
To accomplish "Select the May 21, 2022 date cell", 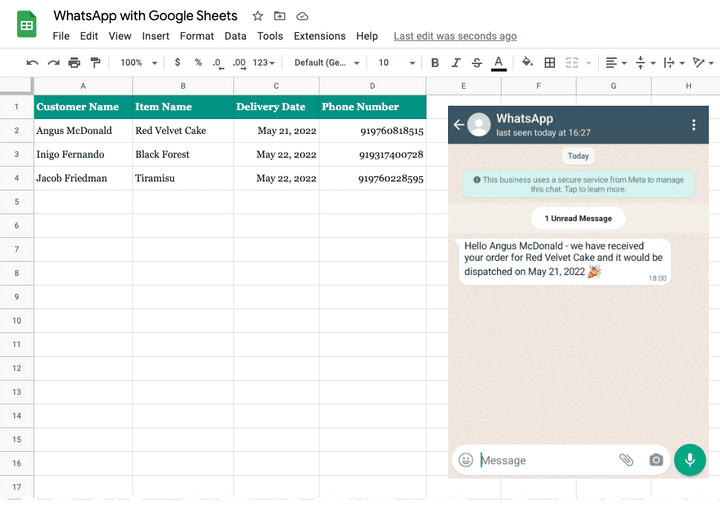I will pyautogui.click(x=276, y=131).
